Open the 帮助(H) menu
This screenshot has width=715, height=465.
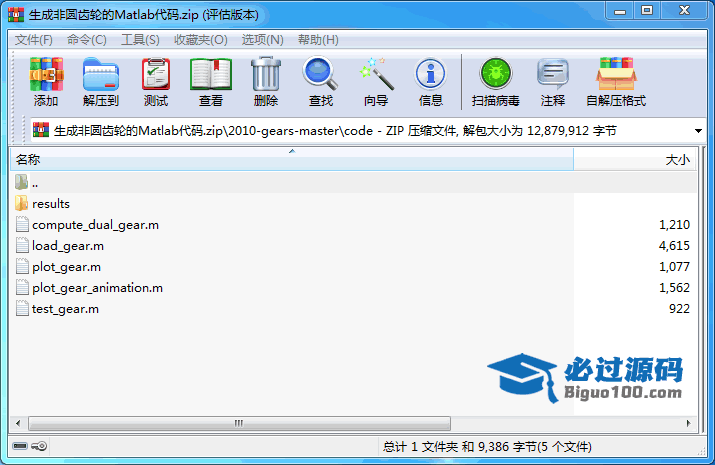(318, 40)
